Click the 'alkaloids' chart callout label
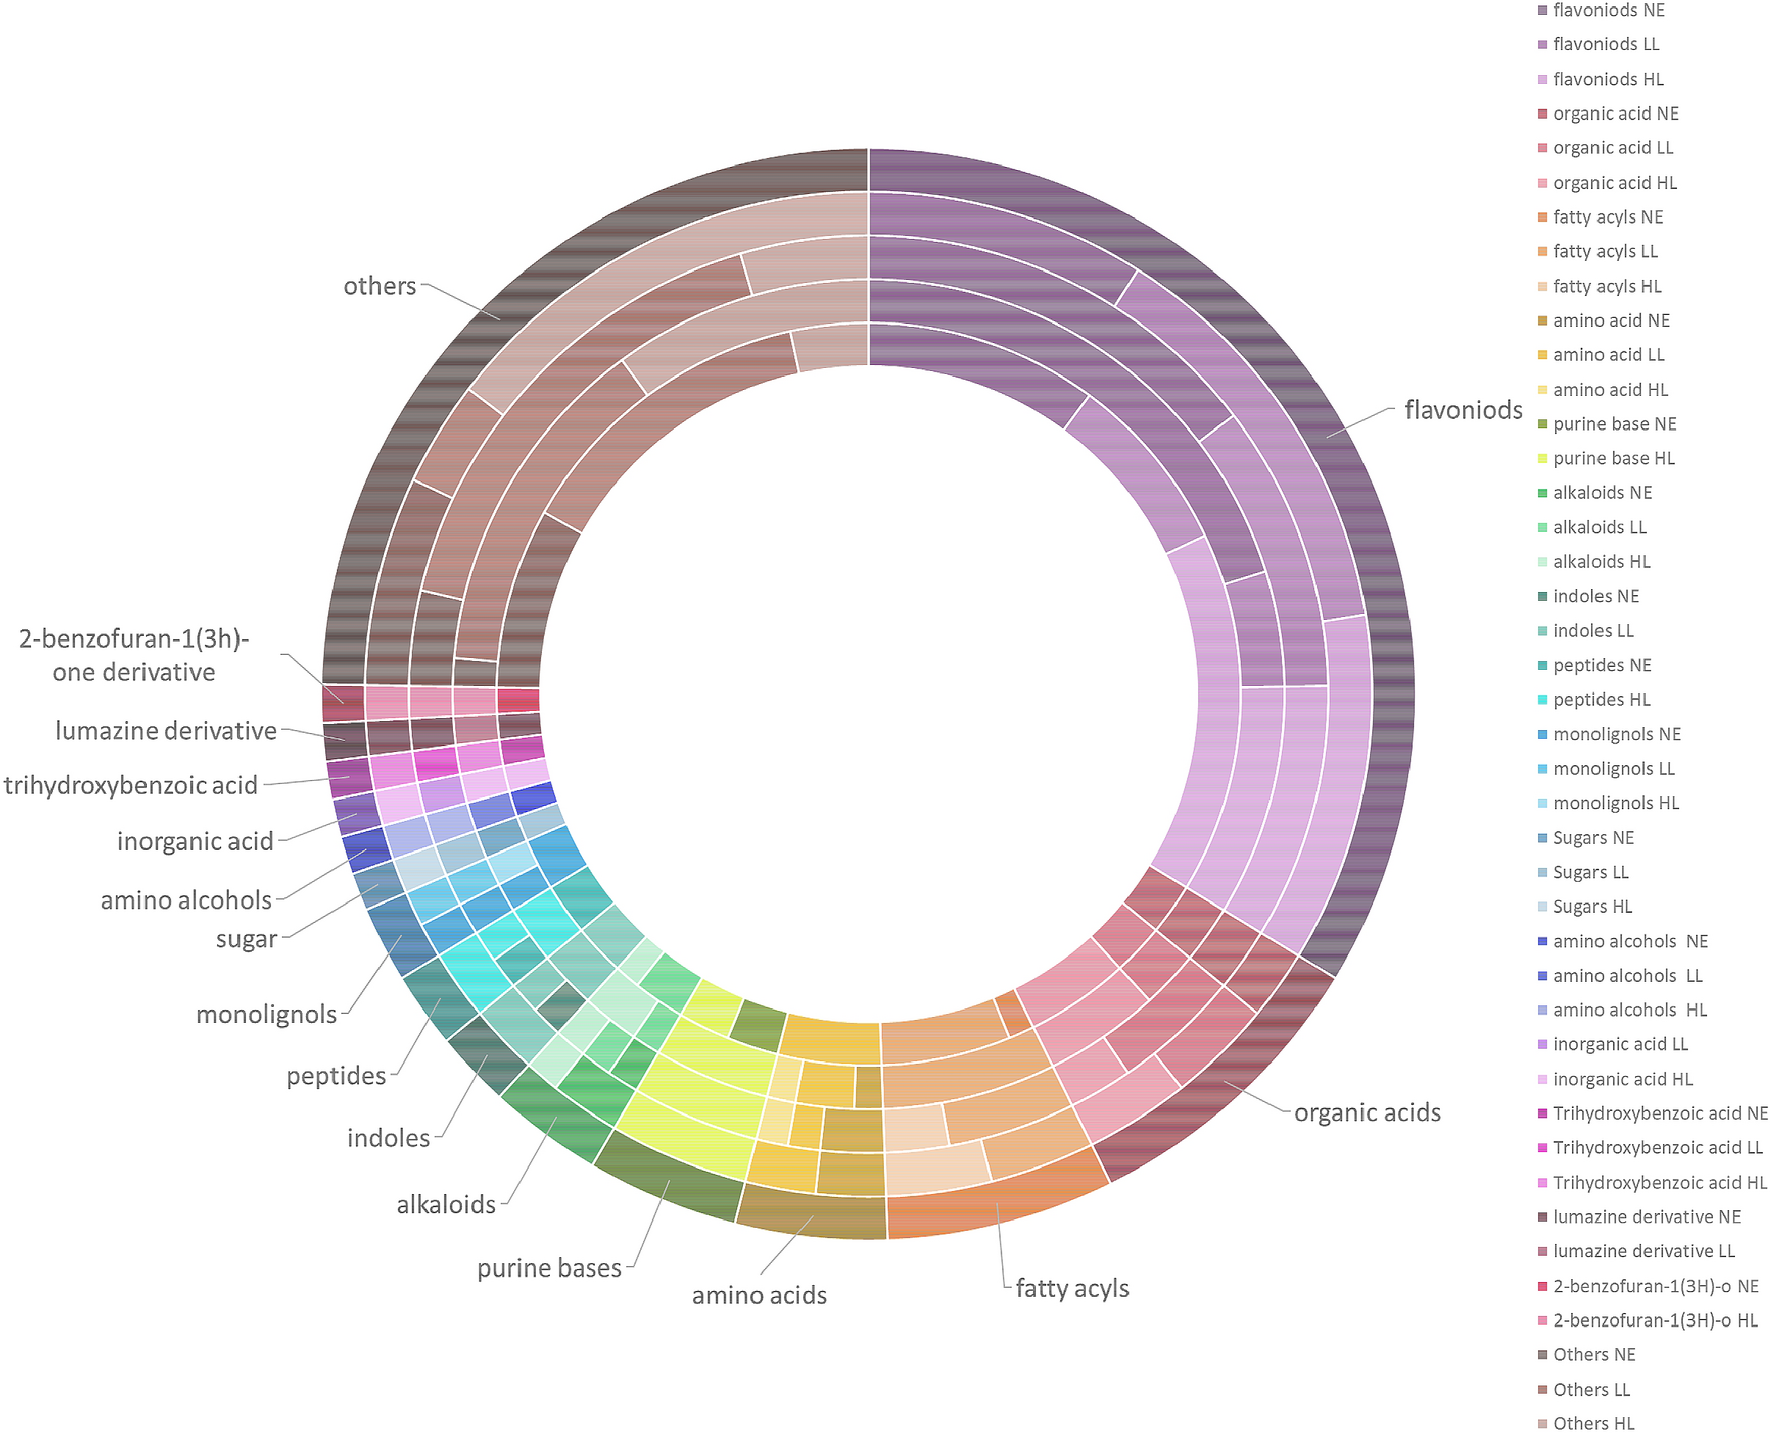Screen dimensions: 1770x1433 point(446,1205)
